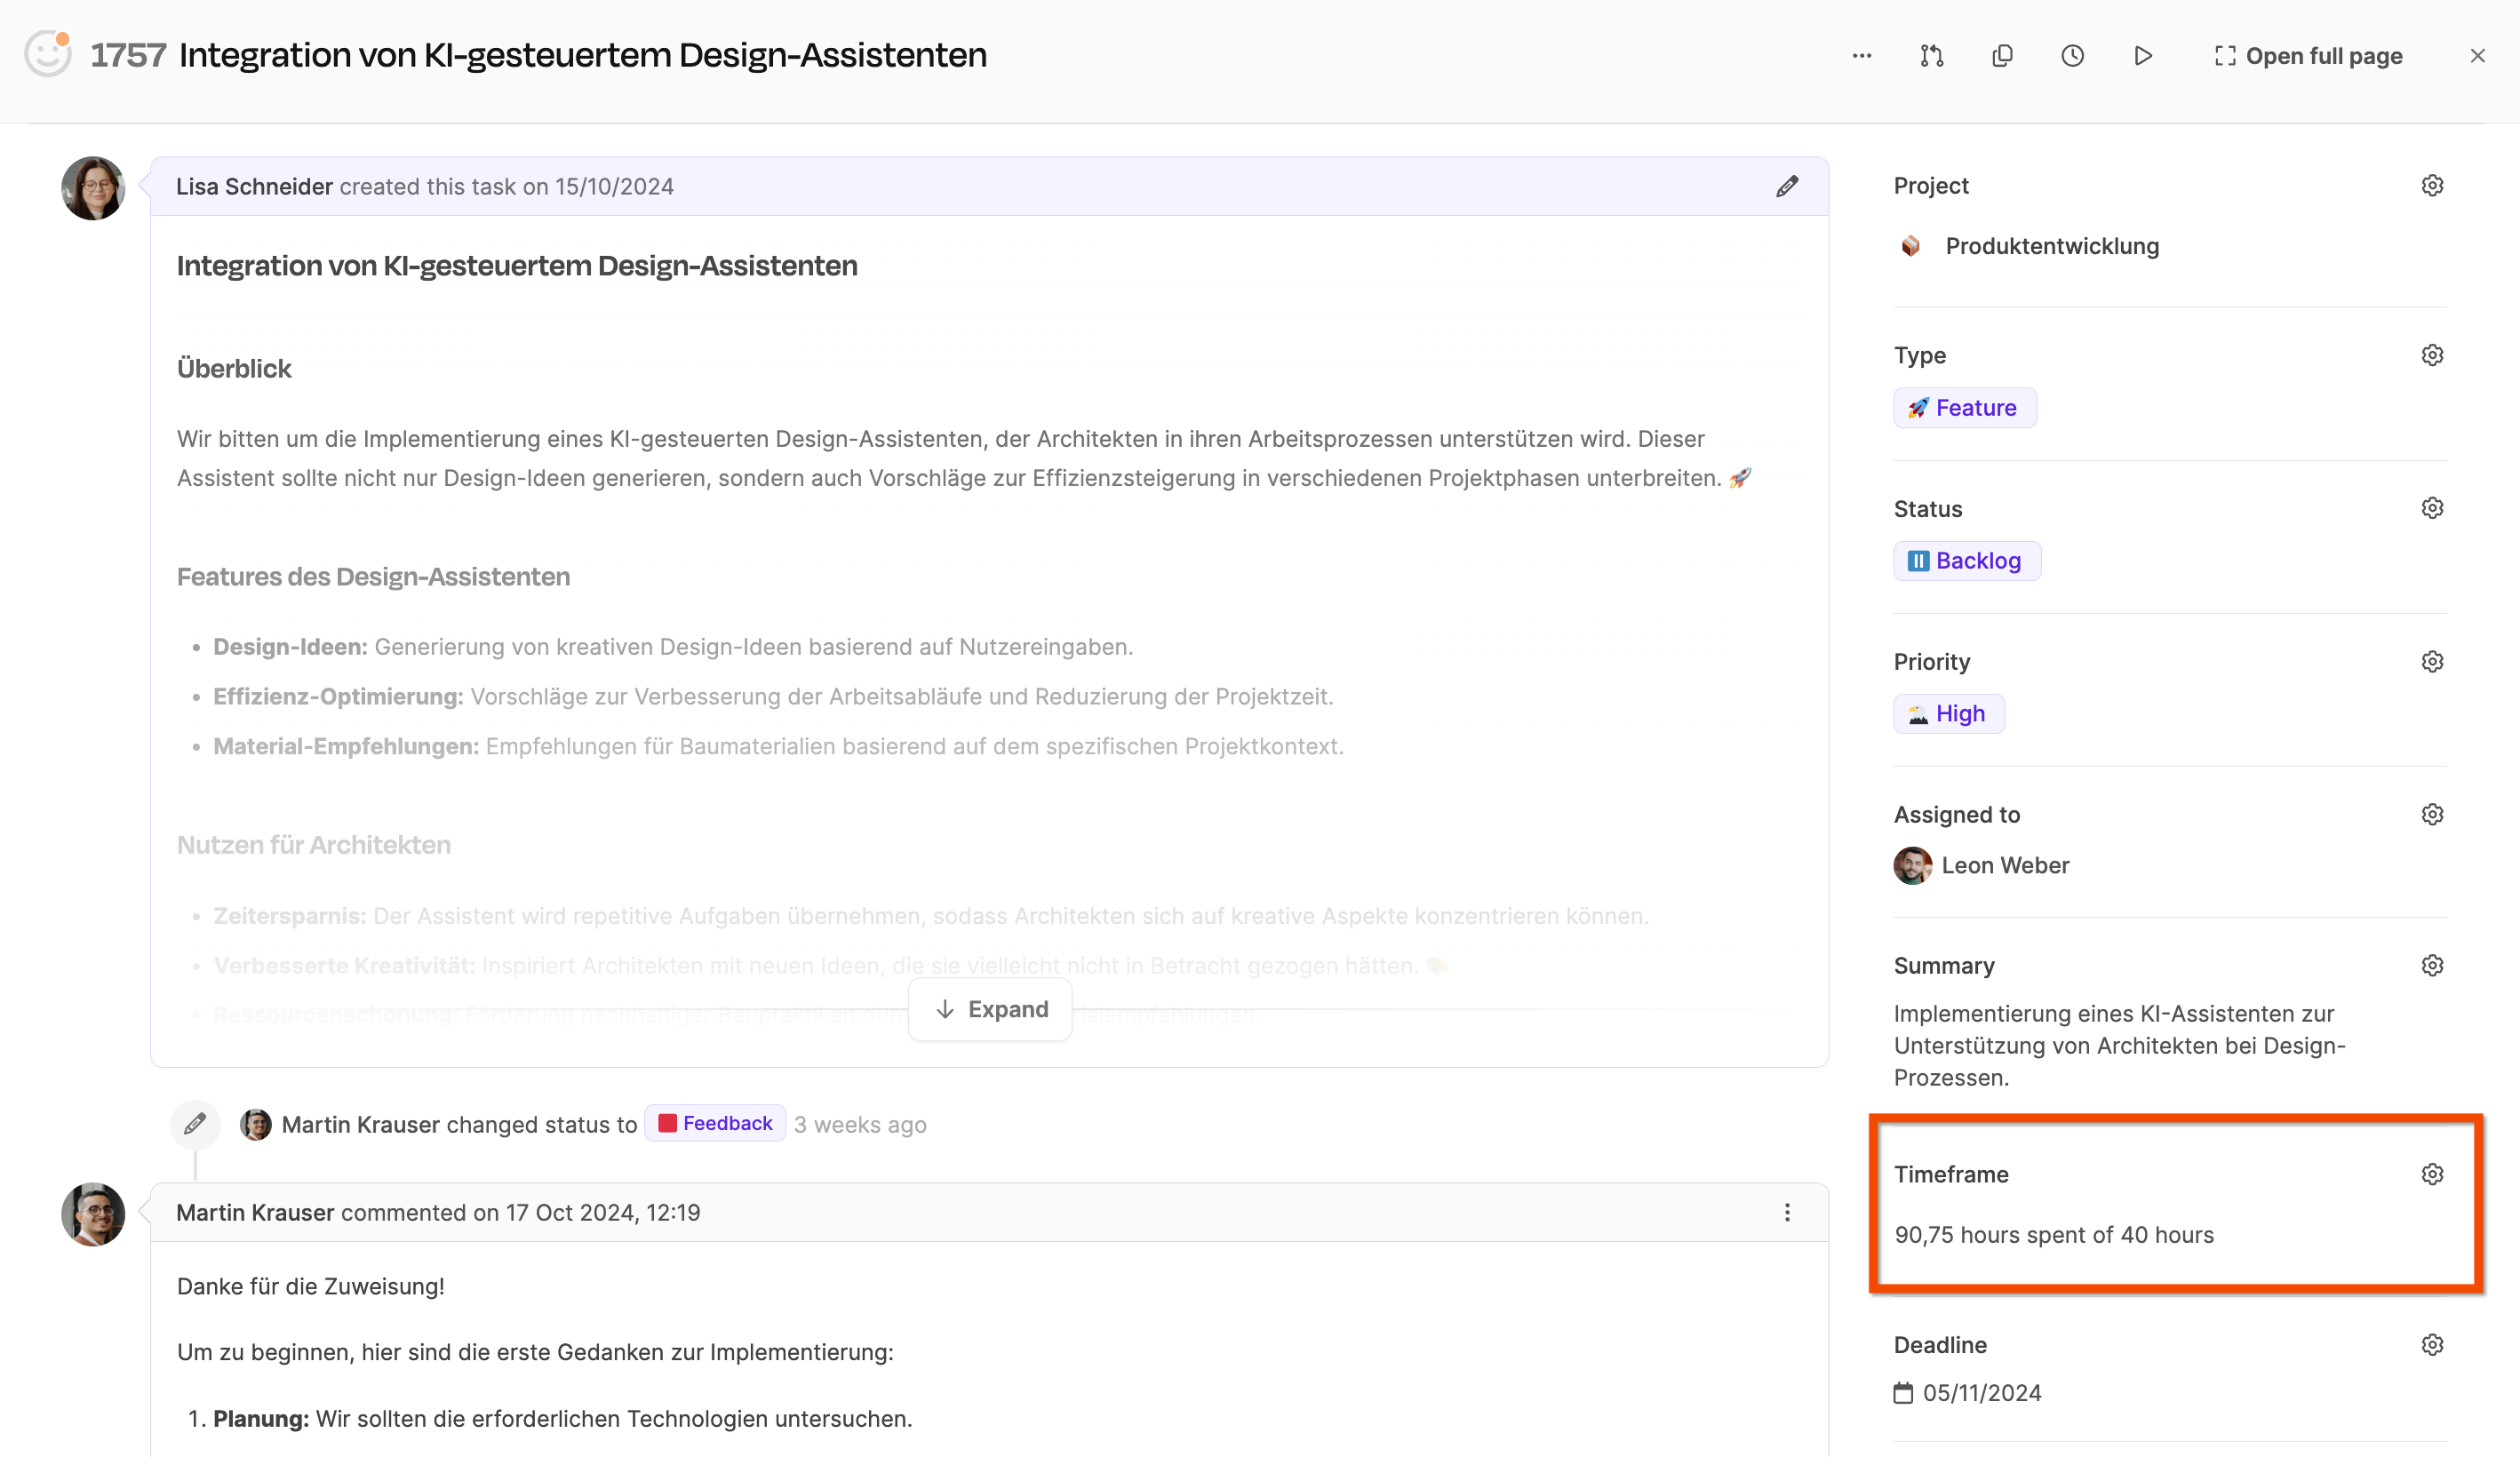The height and width of the screenshot is (1457, 2520).
Task: Click the Project settings gear icon
Action: point(2432,186)
